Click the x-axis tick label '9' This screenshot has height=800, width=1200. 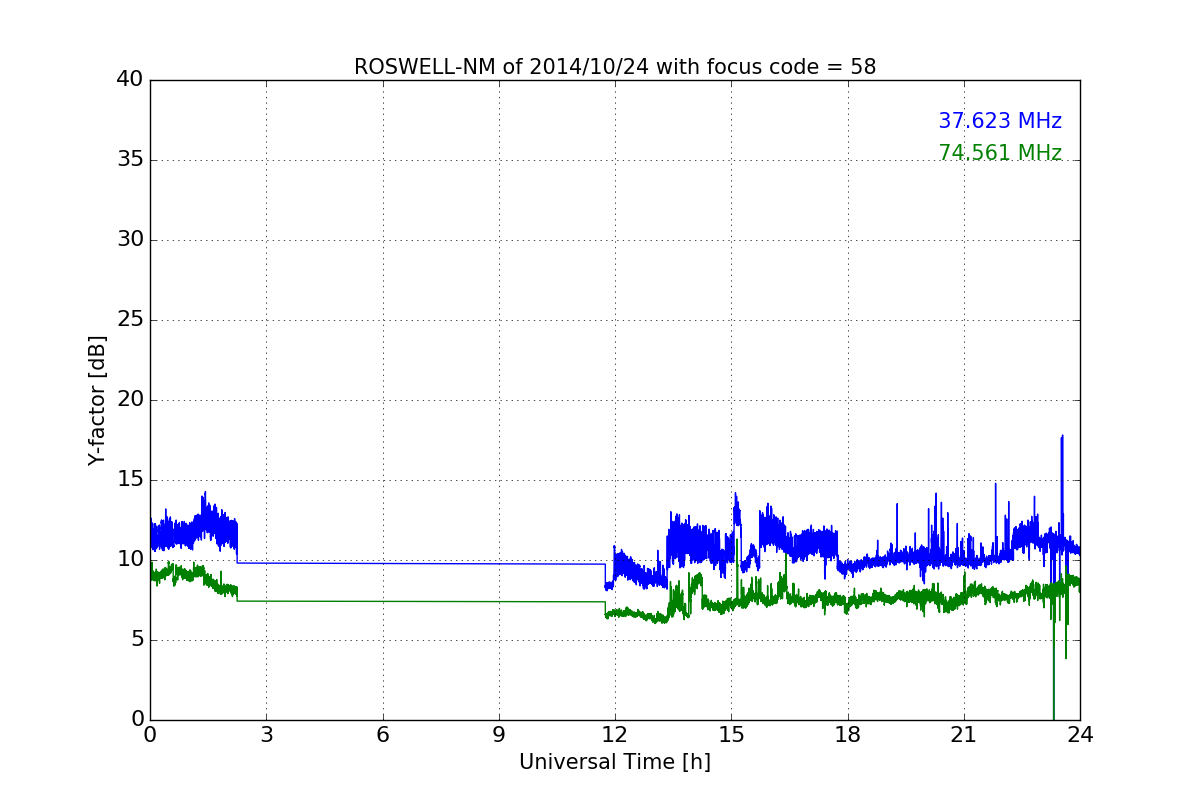tap(499, 734)
